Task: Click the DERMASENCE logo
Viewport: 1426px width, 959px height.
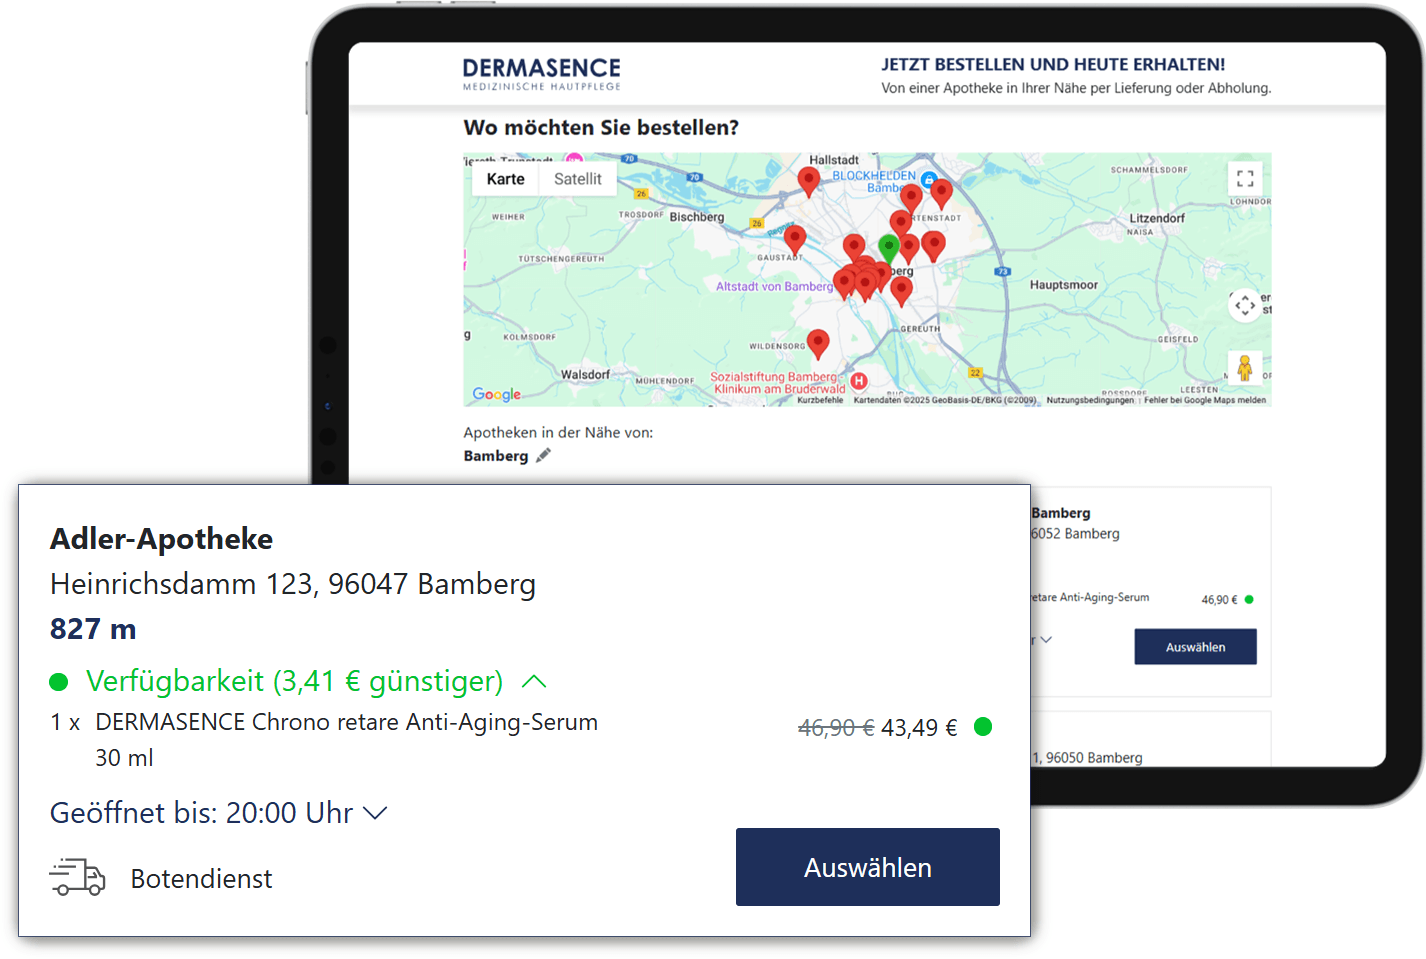Action: tap(541, 73)
